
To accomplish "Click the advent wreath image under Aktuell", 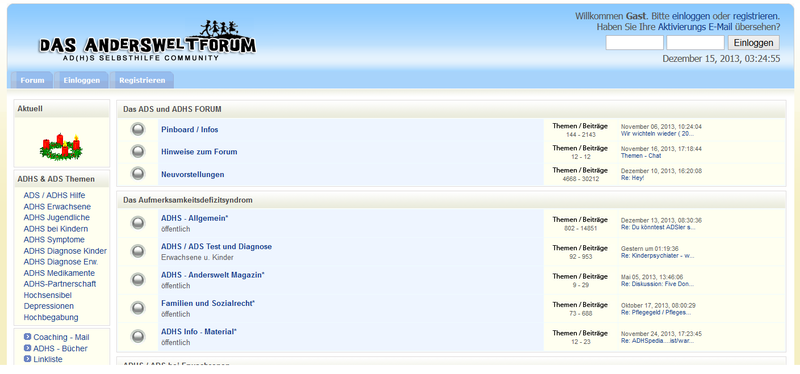I will pyautogui.click(x=61, y=146).
